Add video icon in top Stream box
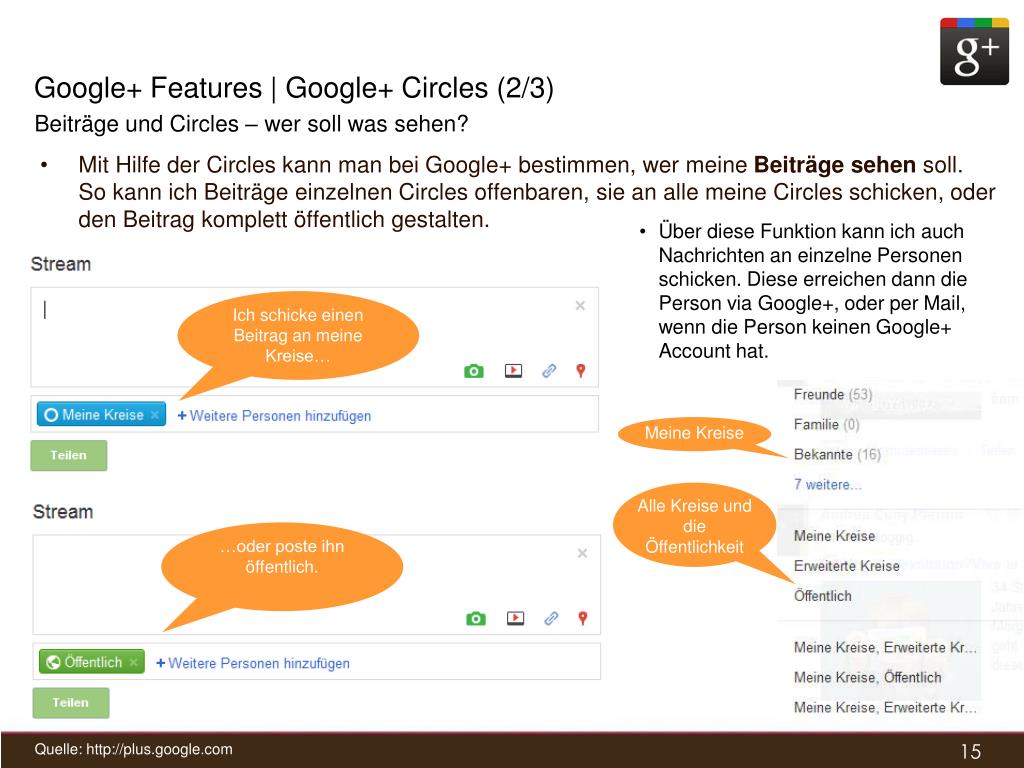This screenshot has width=1024, height=768. tap(513, 371)
